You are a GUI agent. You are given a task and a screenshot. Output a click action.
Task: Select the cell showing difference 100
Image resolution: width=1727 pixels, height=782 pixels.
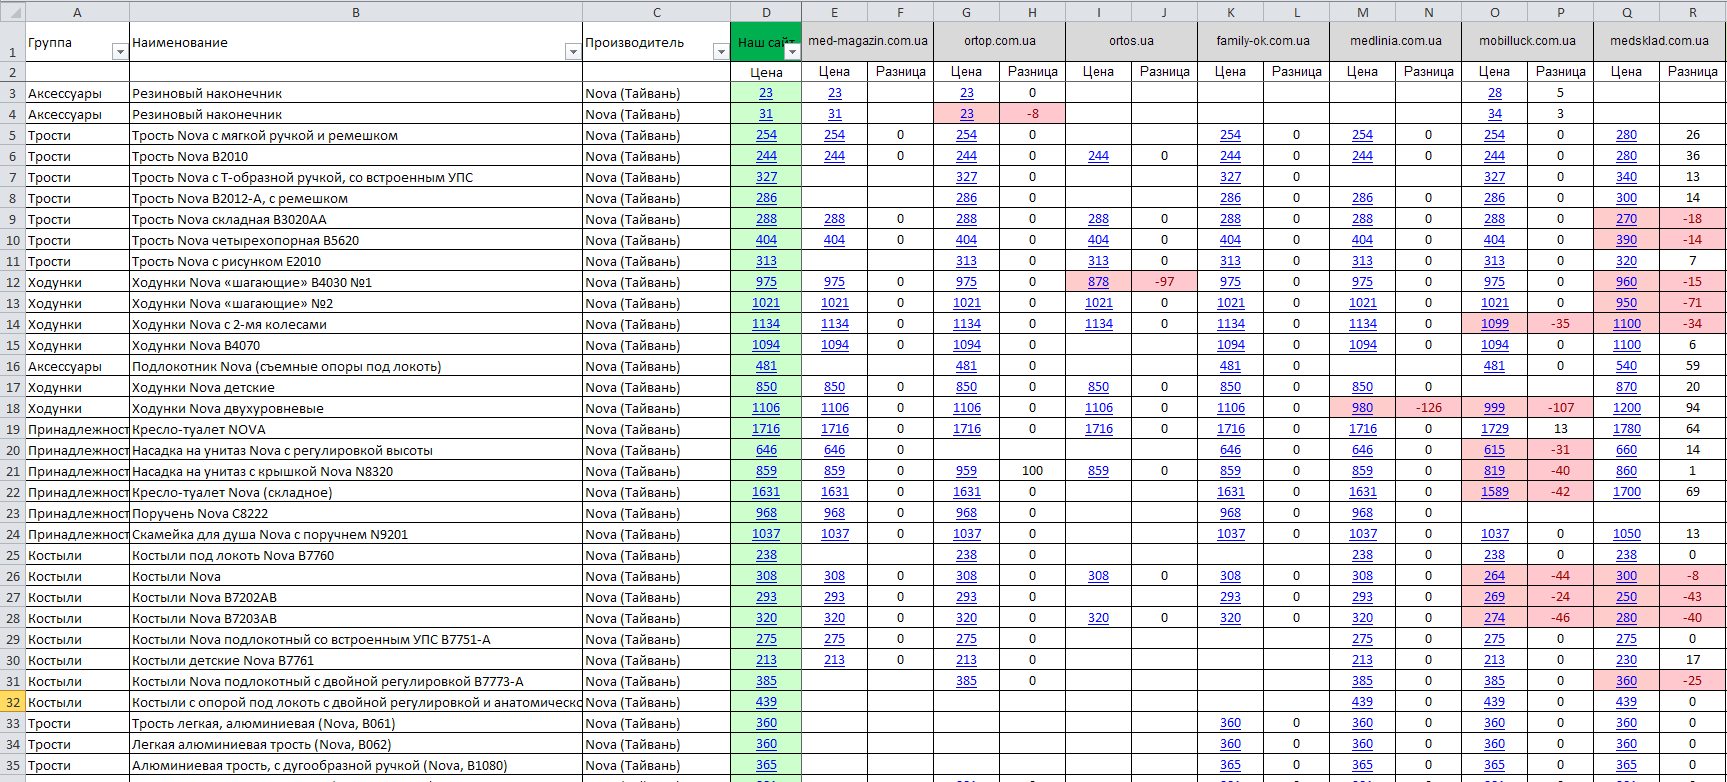[1032, 471]
